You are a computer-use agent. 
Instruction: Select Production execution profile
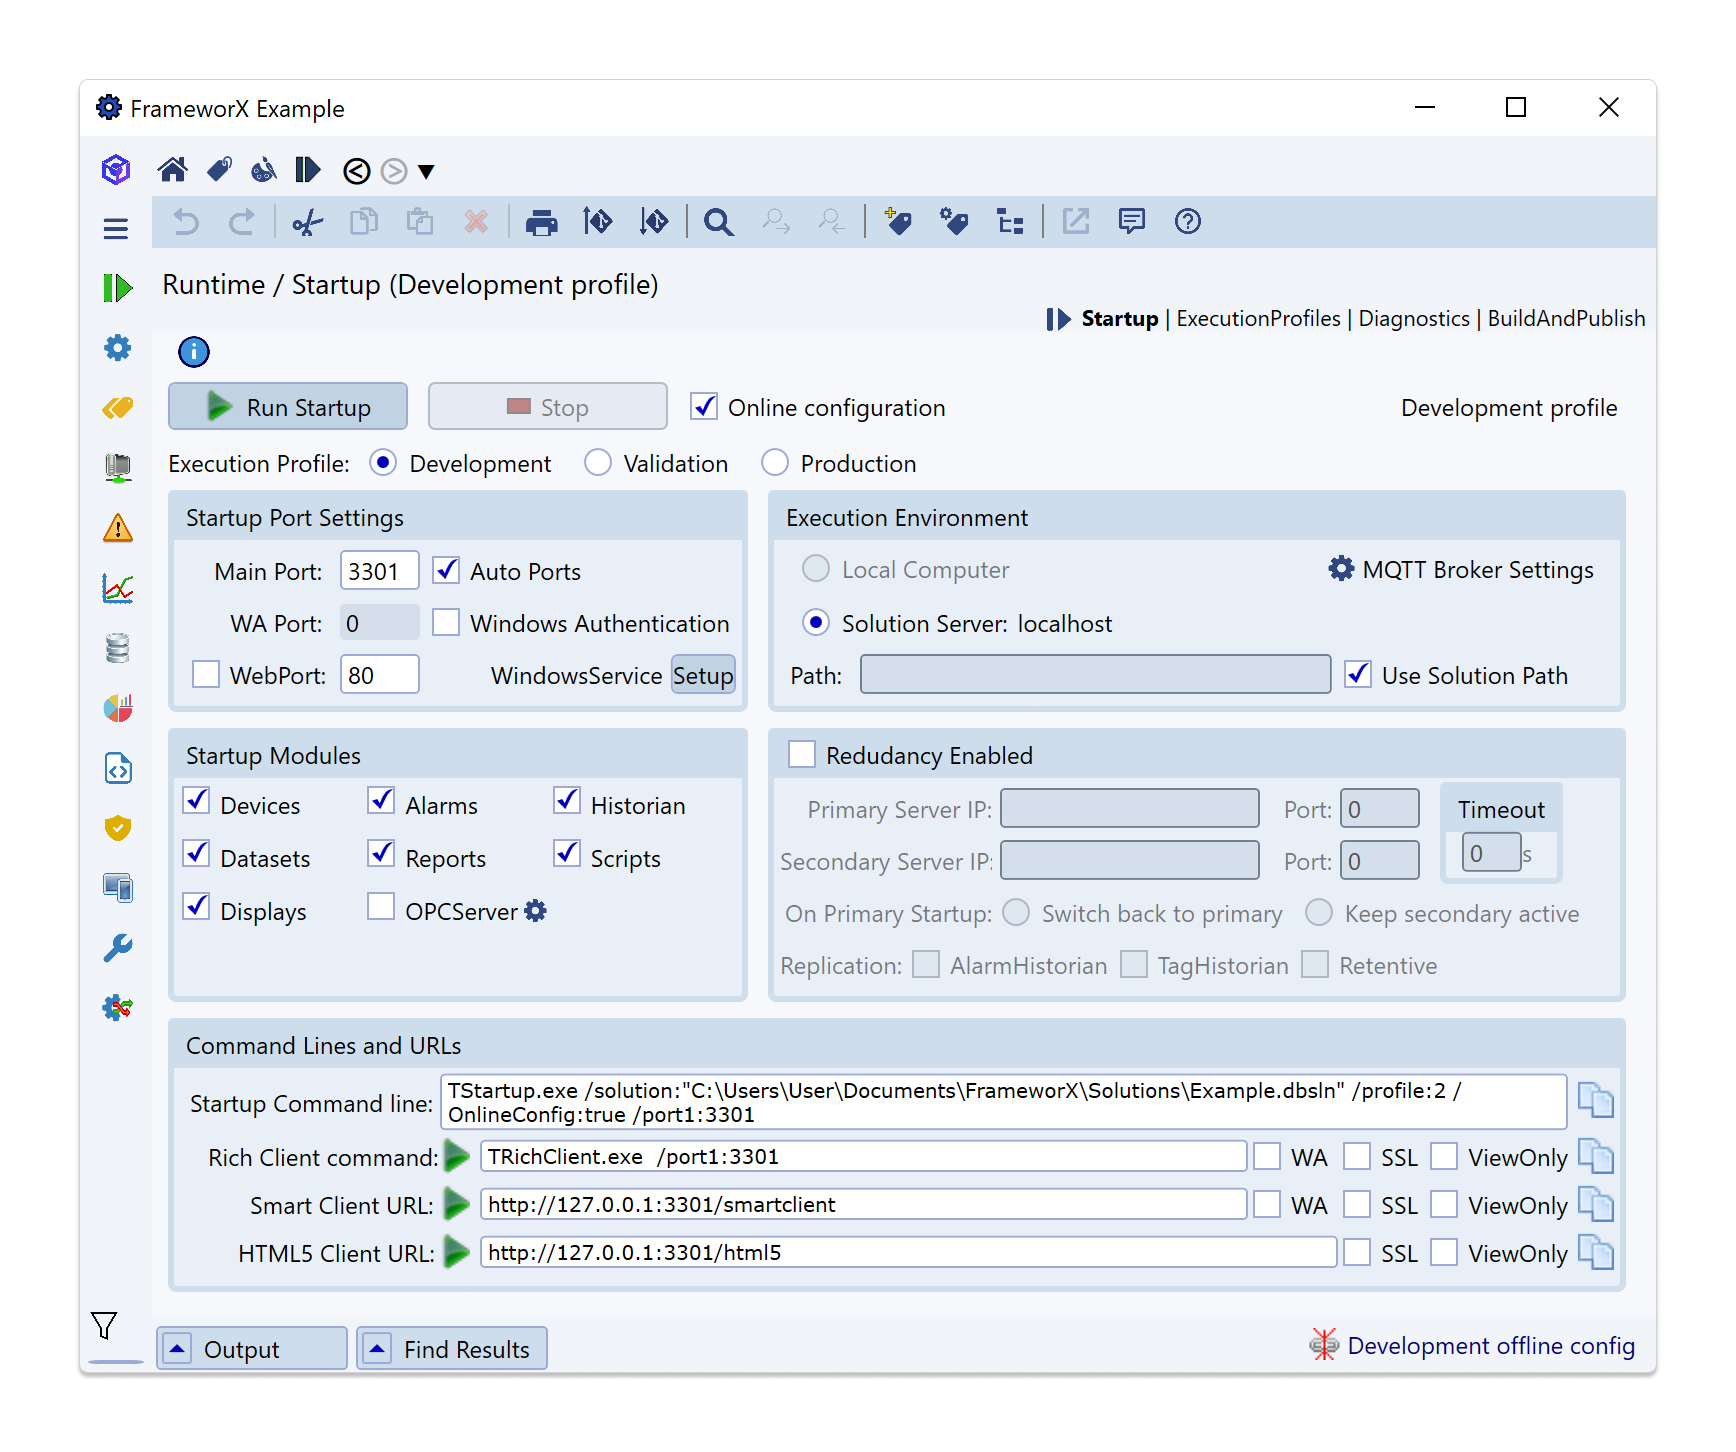pyautogui.click(x=775, y=463)
